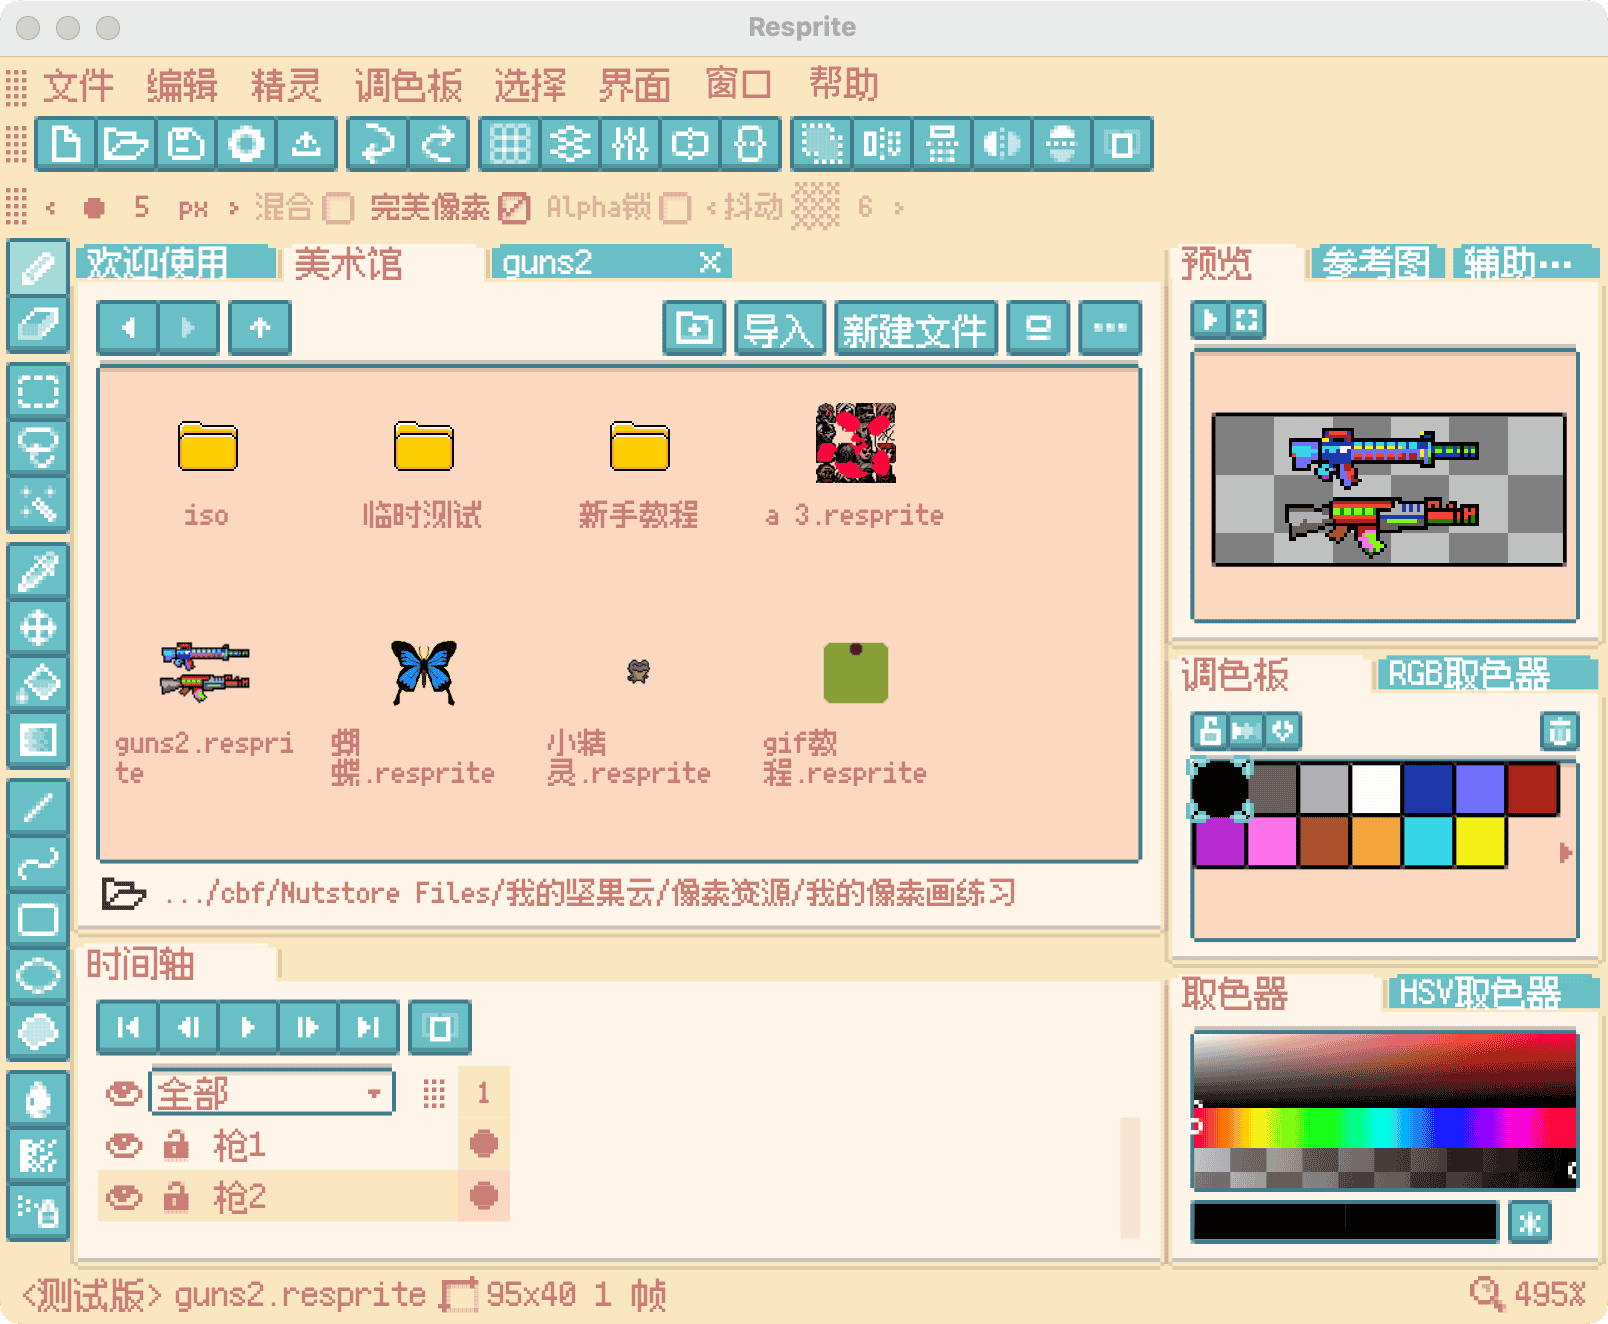Select the pencil drawing tool
1608x1324 pixels.
(37, 268)
